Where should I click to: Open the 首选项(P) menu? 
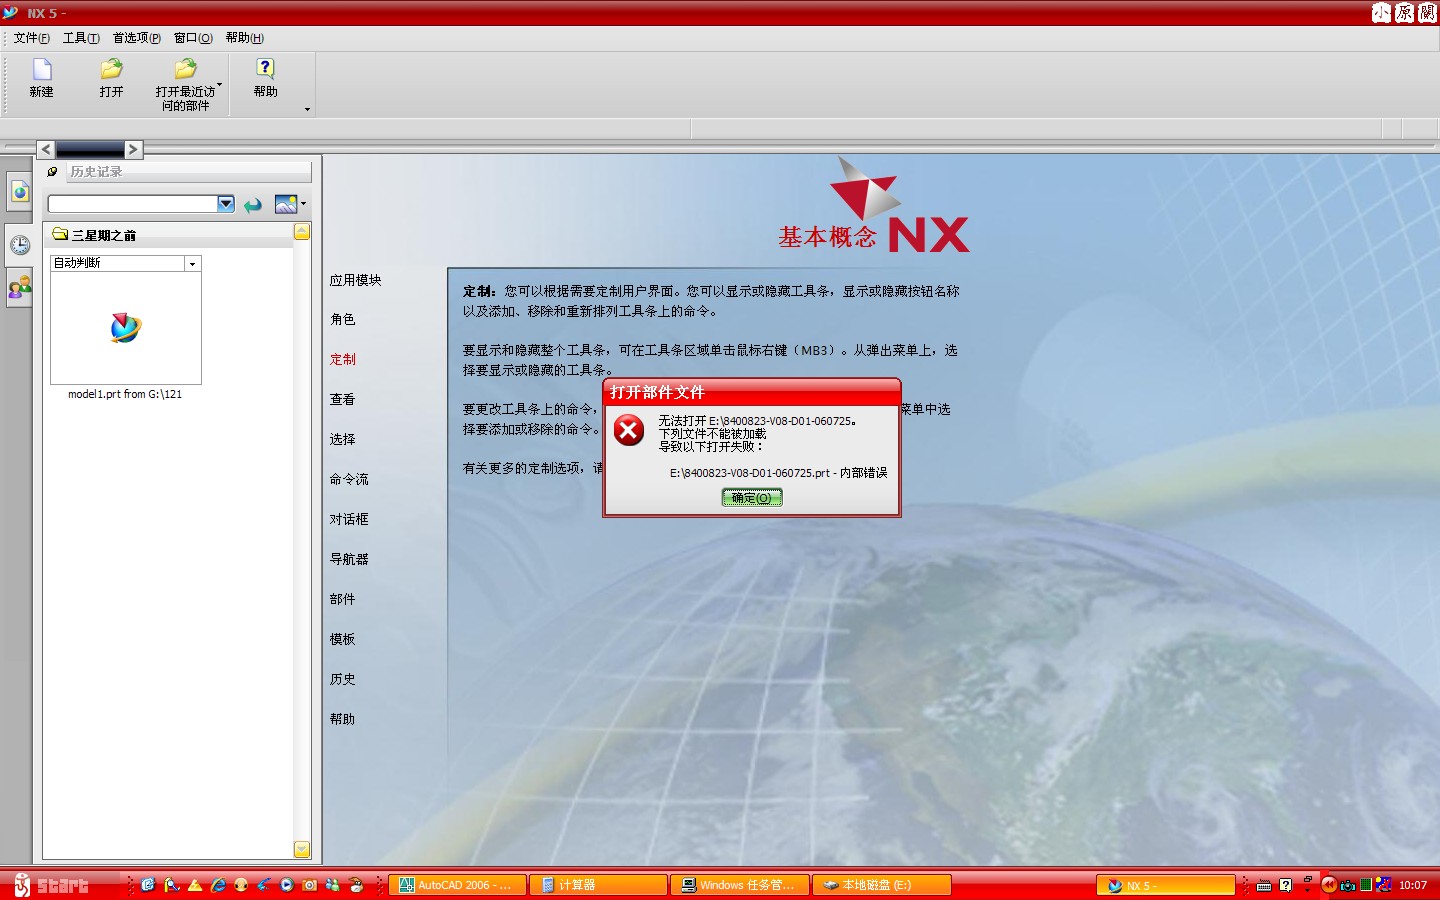pos(137,38)
